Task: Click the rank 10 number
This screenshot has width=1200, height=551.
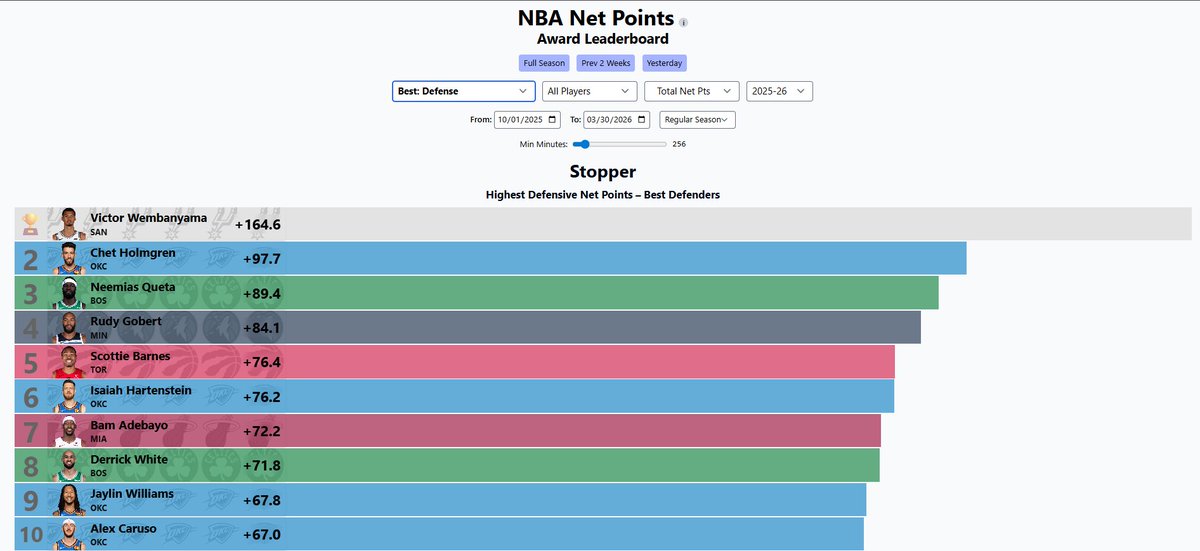Action: pyautogui.click(x=31, y=536)
